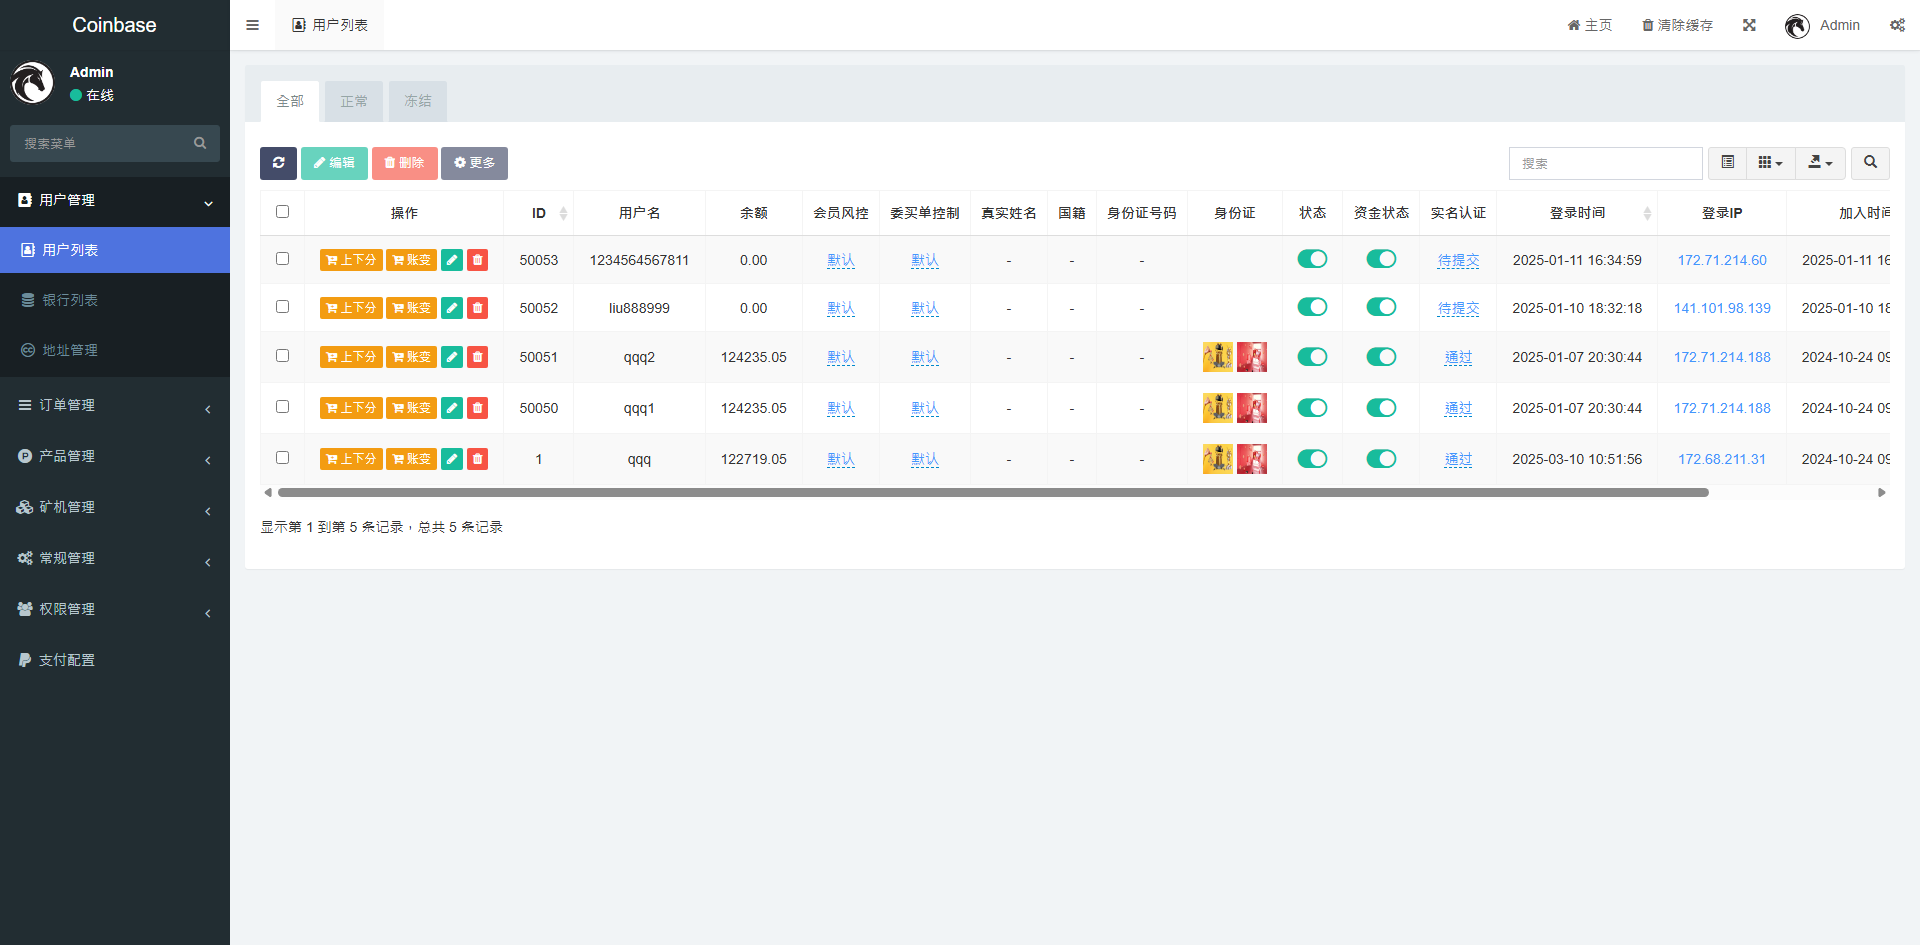Toggle 资金状态 switch for user qqq

(1381, 459)
